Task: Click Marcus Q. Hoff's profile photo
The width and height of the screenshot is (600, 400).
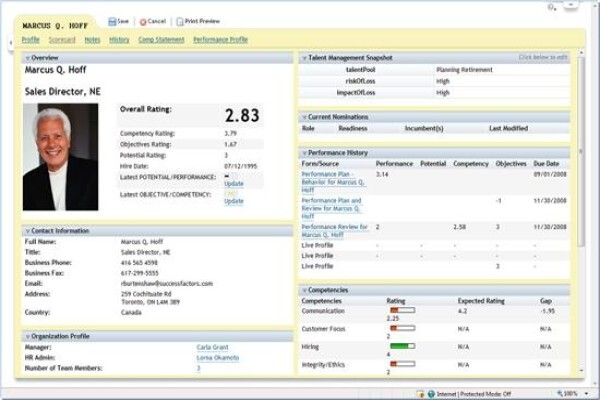Action: 60,157
